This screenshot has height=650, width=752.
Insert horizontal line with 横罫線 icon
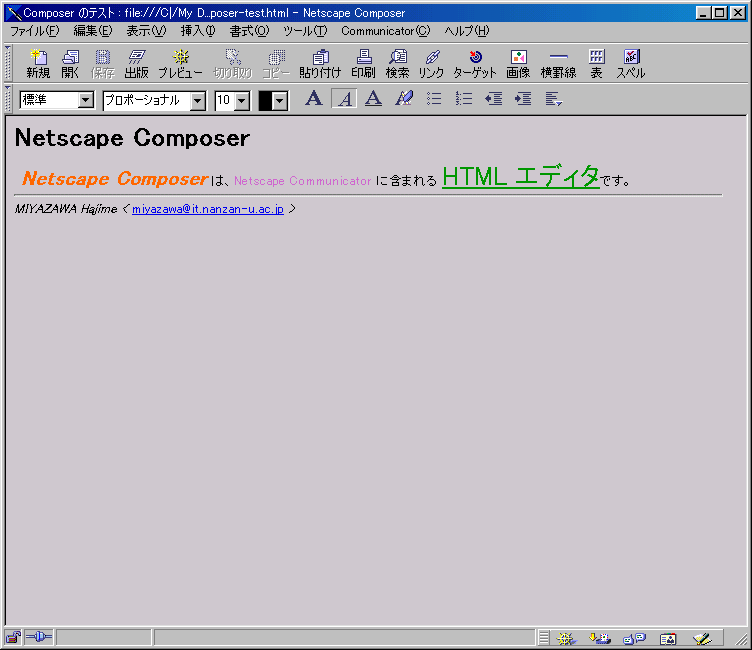coord(558,63)
